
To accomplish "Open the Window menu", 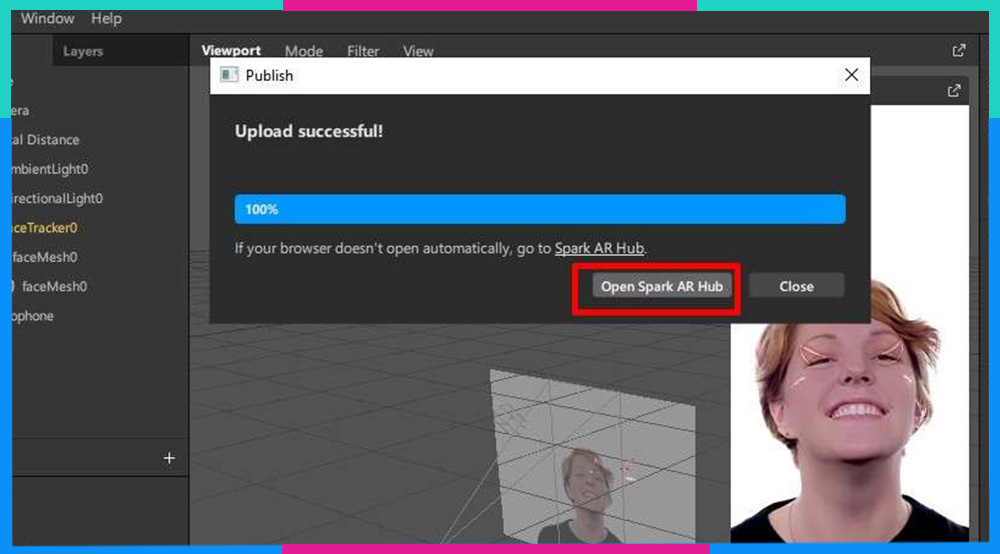I will coord(47,18).
